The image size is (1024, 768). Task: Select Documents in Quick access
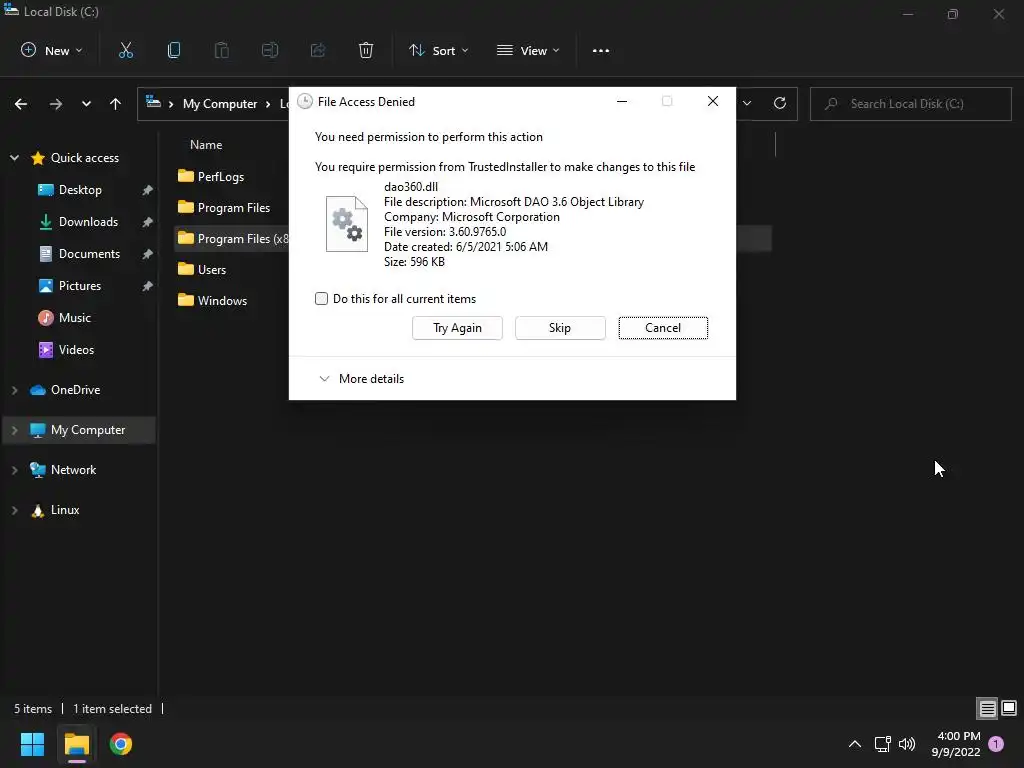coord(89,254)
